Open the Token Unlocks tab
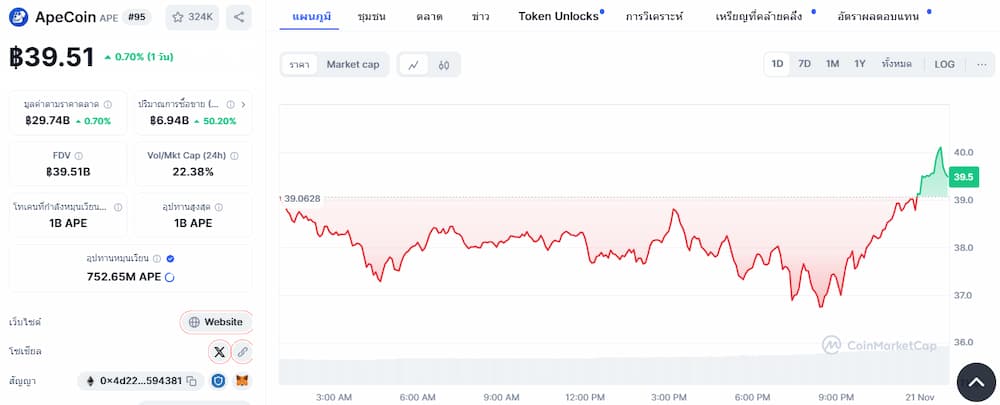 click(x=558, y=17)
